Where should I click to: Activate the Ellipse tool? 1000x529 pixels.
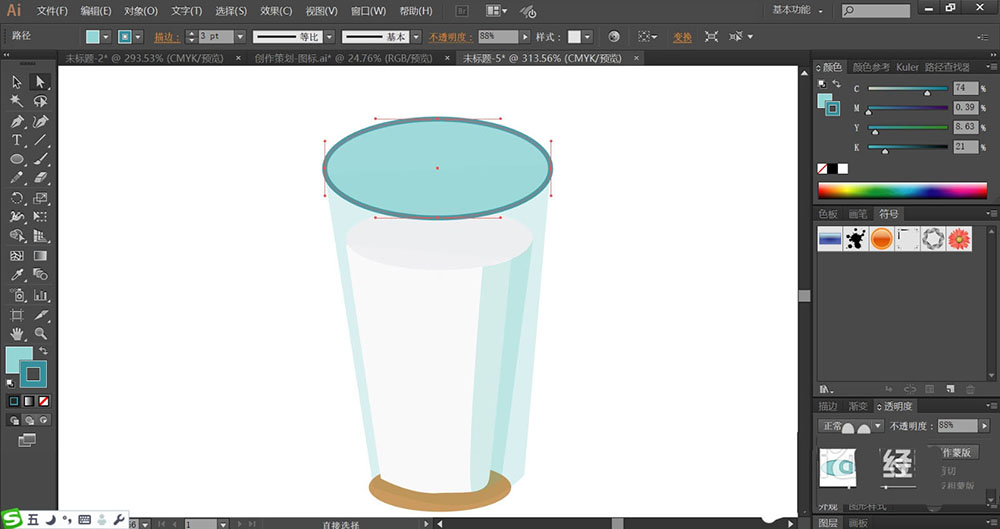(17, 159)
